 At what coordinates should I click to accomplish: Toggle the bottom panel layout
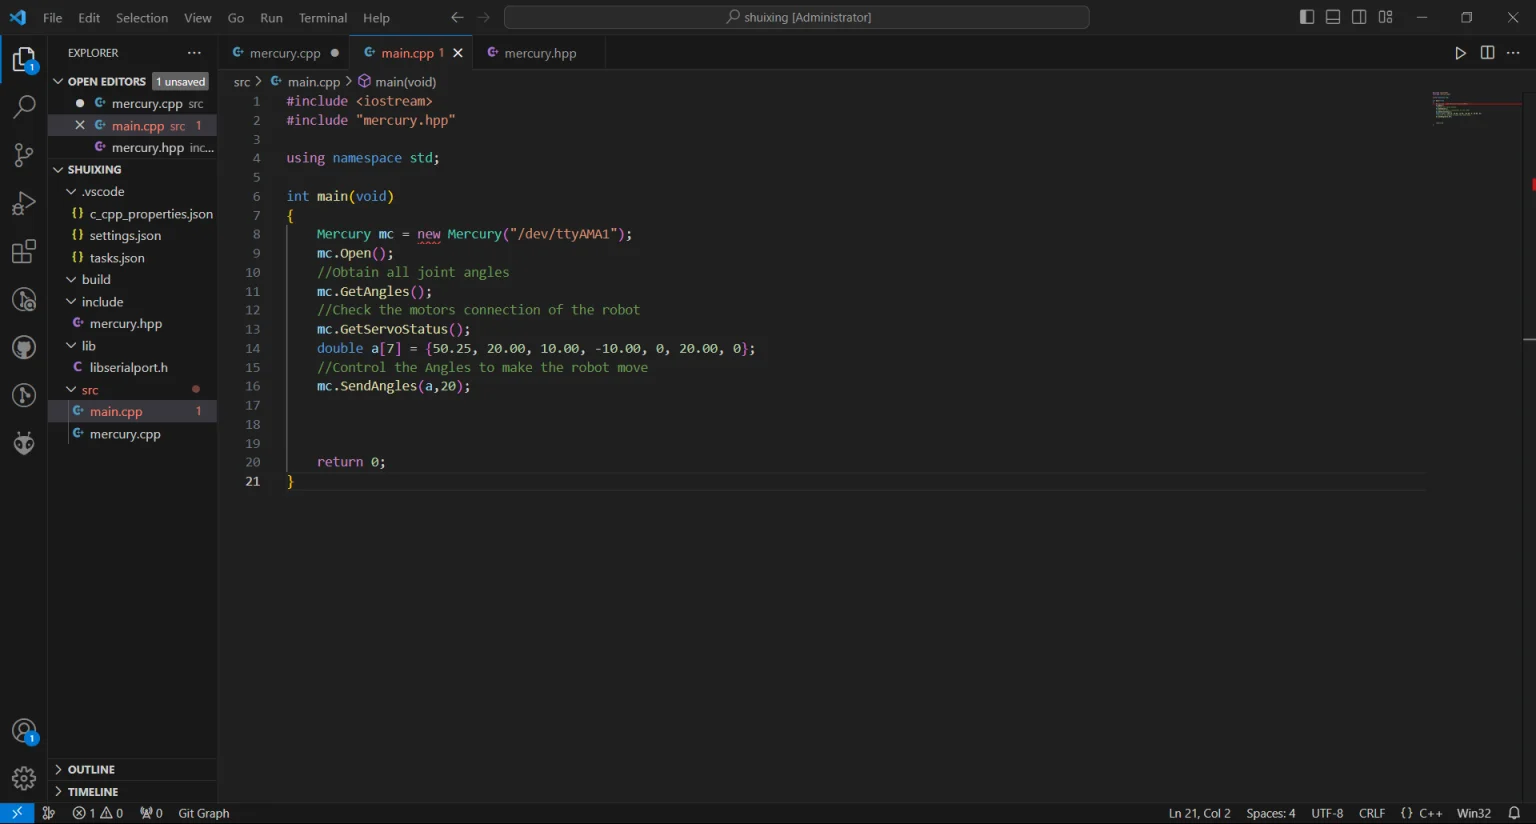tap(1333, 17)
